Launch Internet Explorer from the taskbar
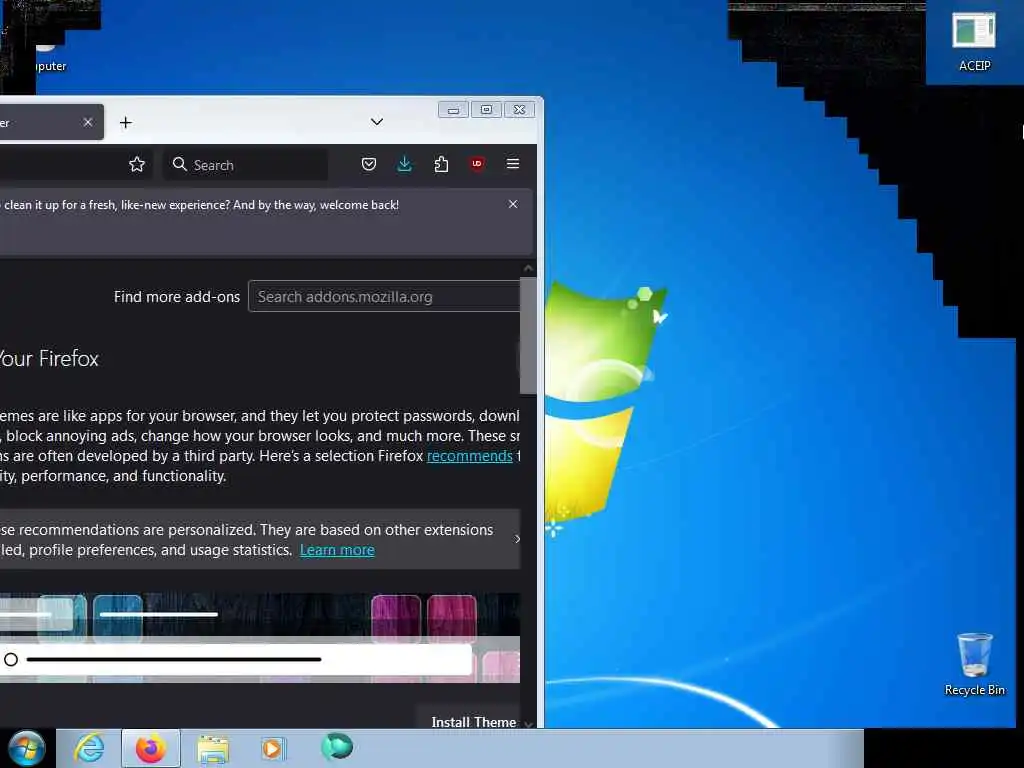 [x=89, y=748]
